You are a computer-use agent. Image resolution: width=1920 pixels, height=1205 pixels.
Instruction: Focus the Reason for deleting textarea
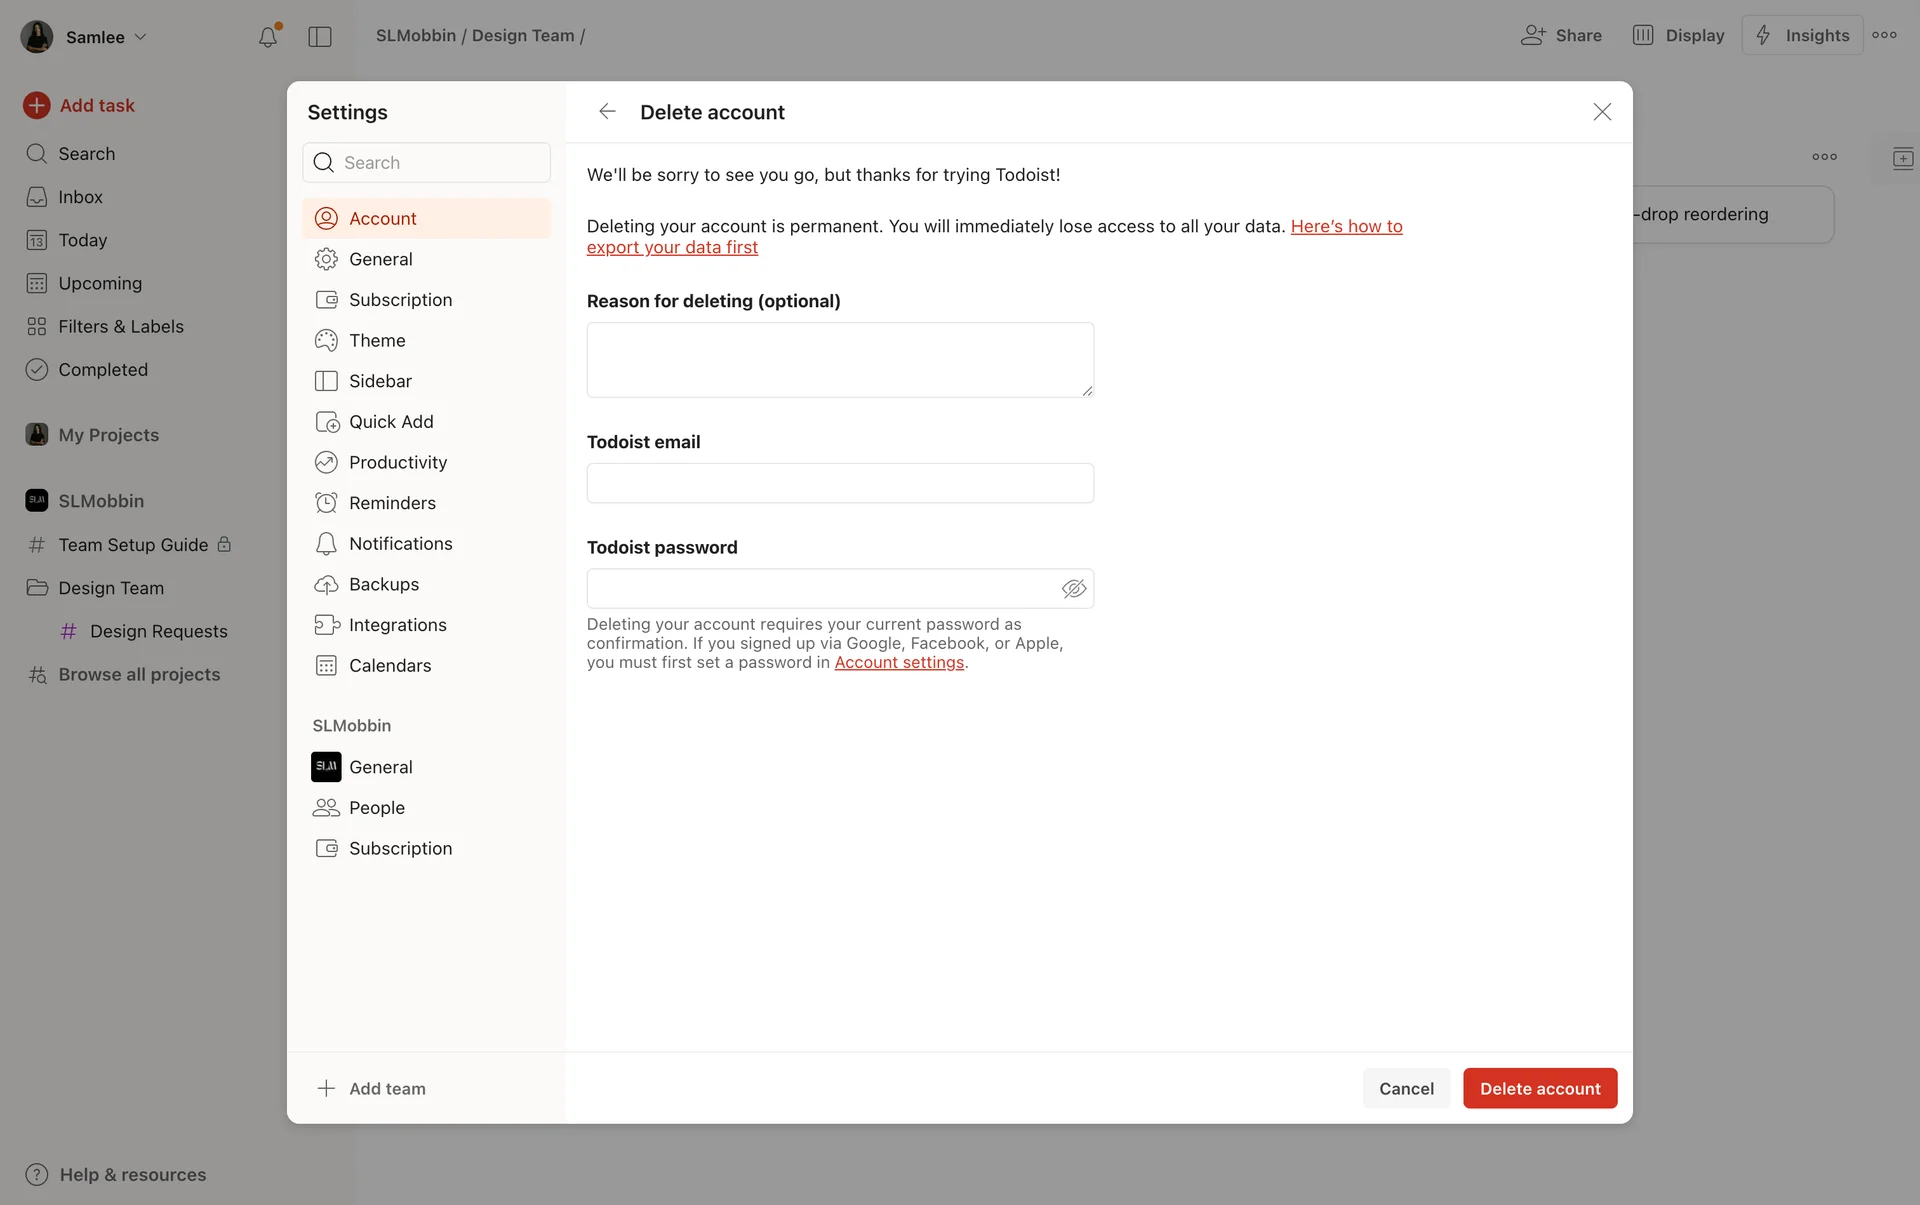(x=839, y=359)
